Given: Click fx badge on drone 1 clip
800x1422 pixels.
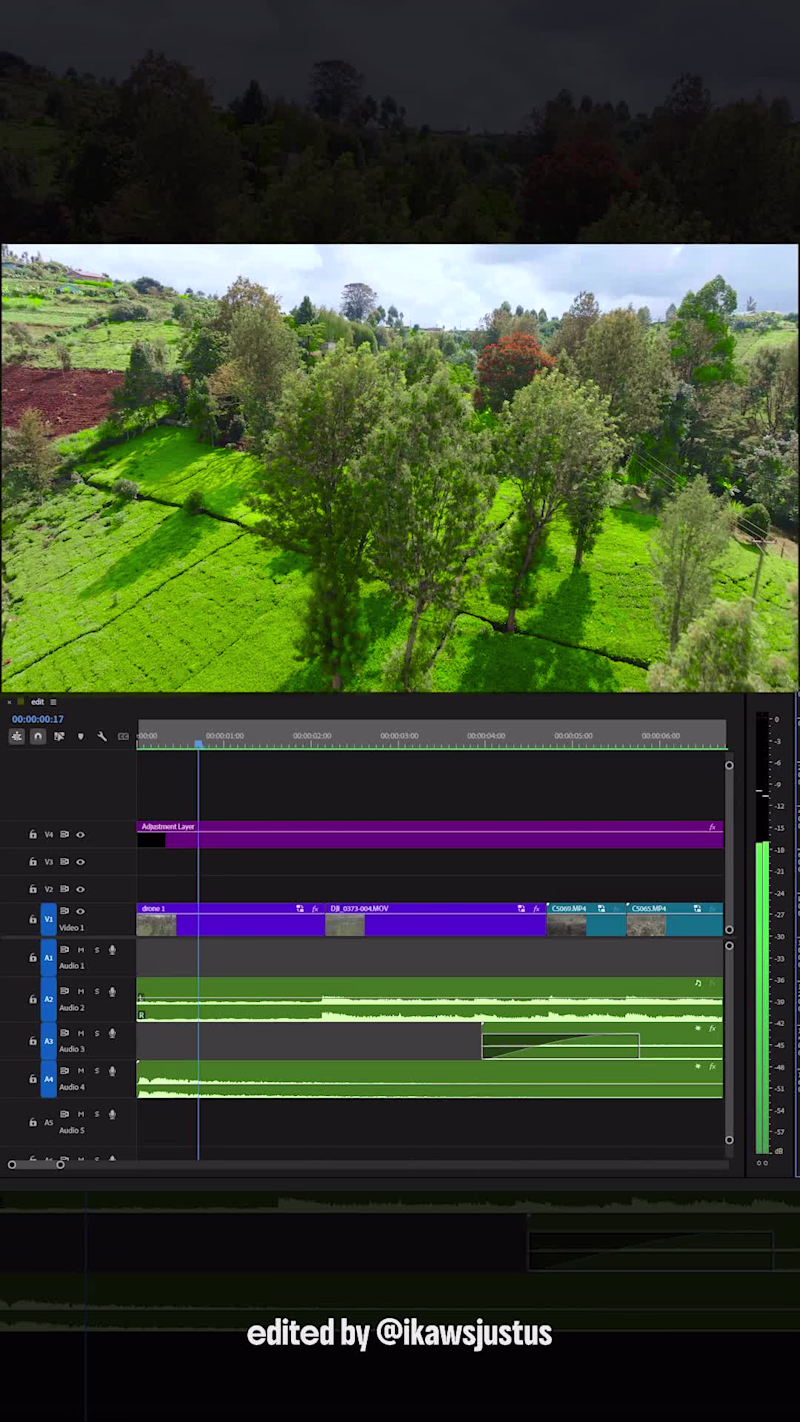Looking at the screenshot, I should [x=315, y=909].
